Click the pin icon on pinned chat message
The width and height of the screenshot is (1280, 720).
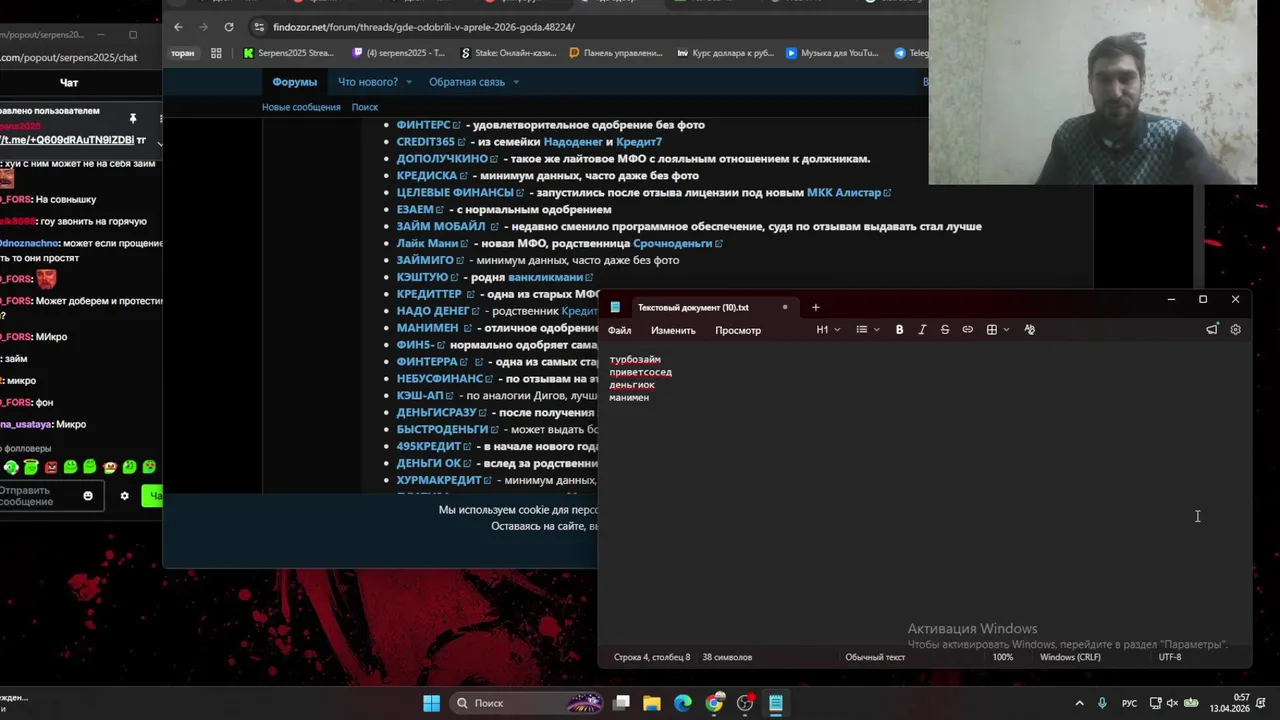[x=132, y=118]
